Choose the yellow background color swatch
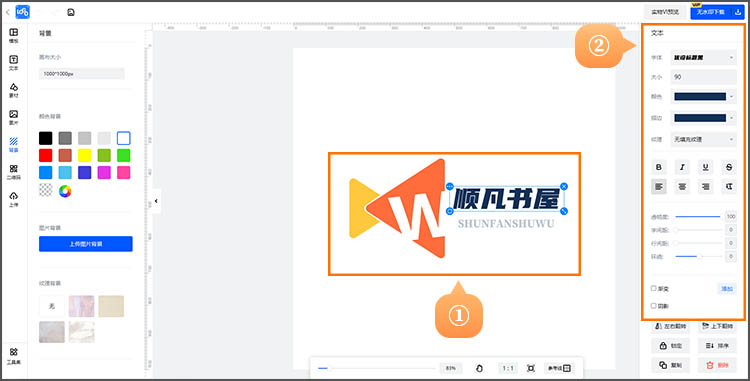 tap(85, 155)
